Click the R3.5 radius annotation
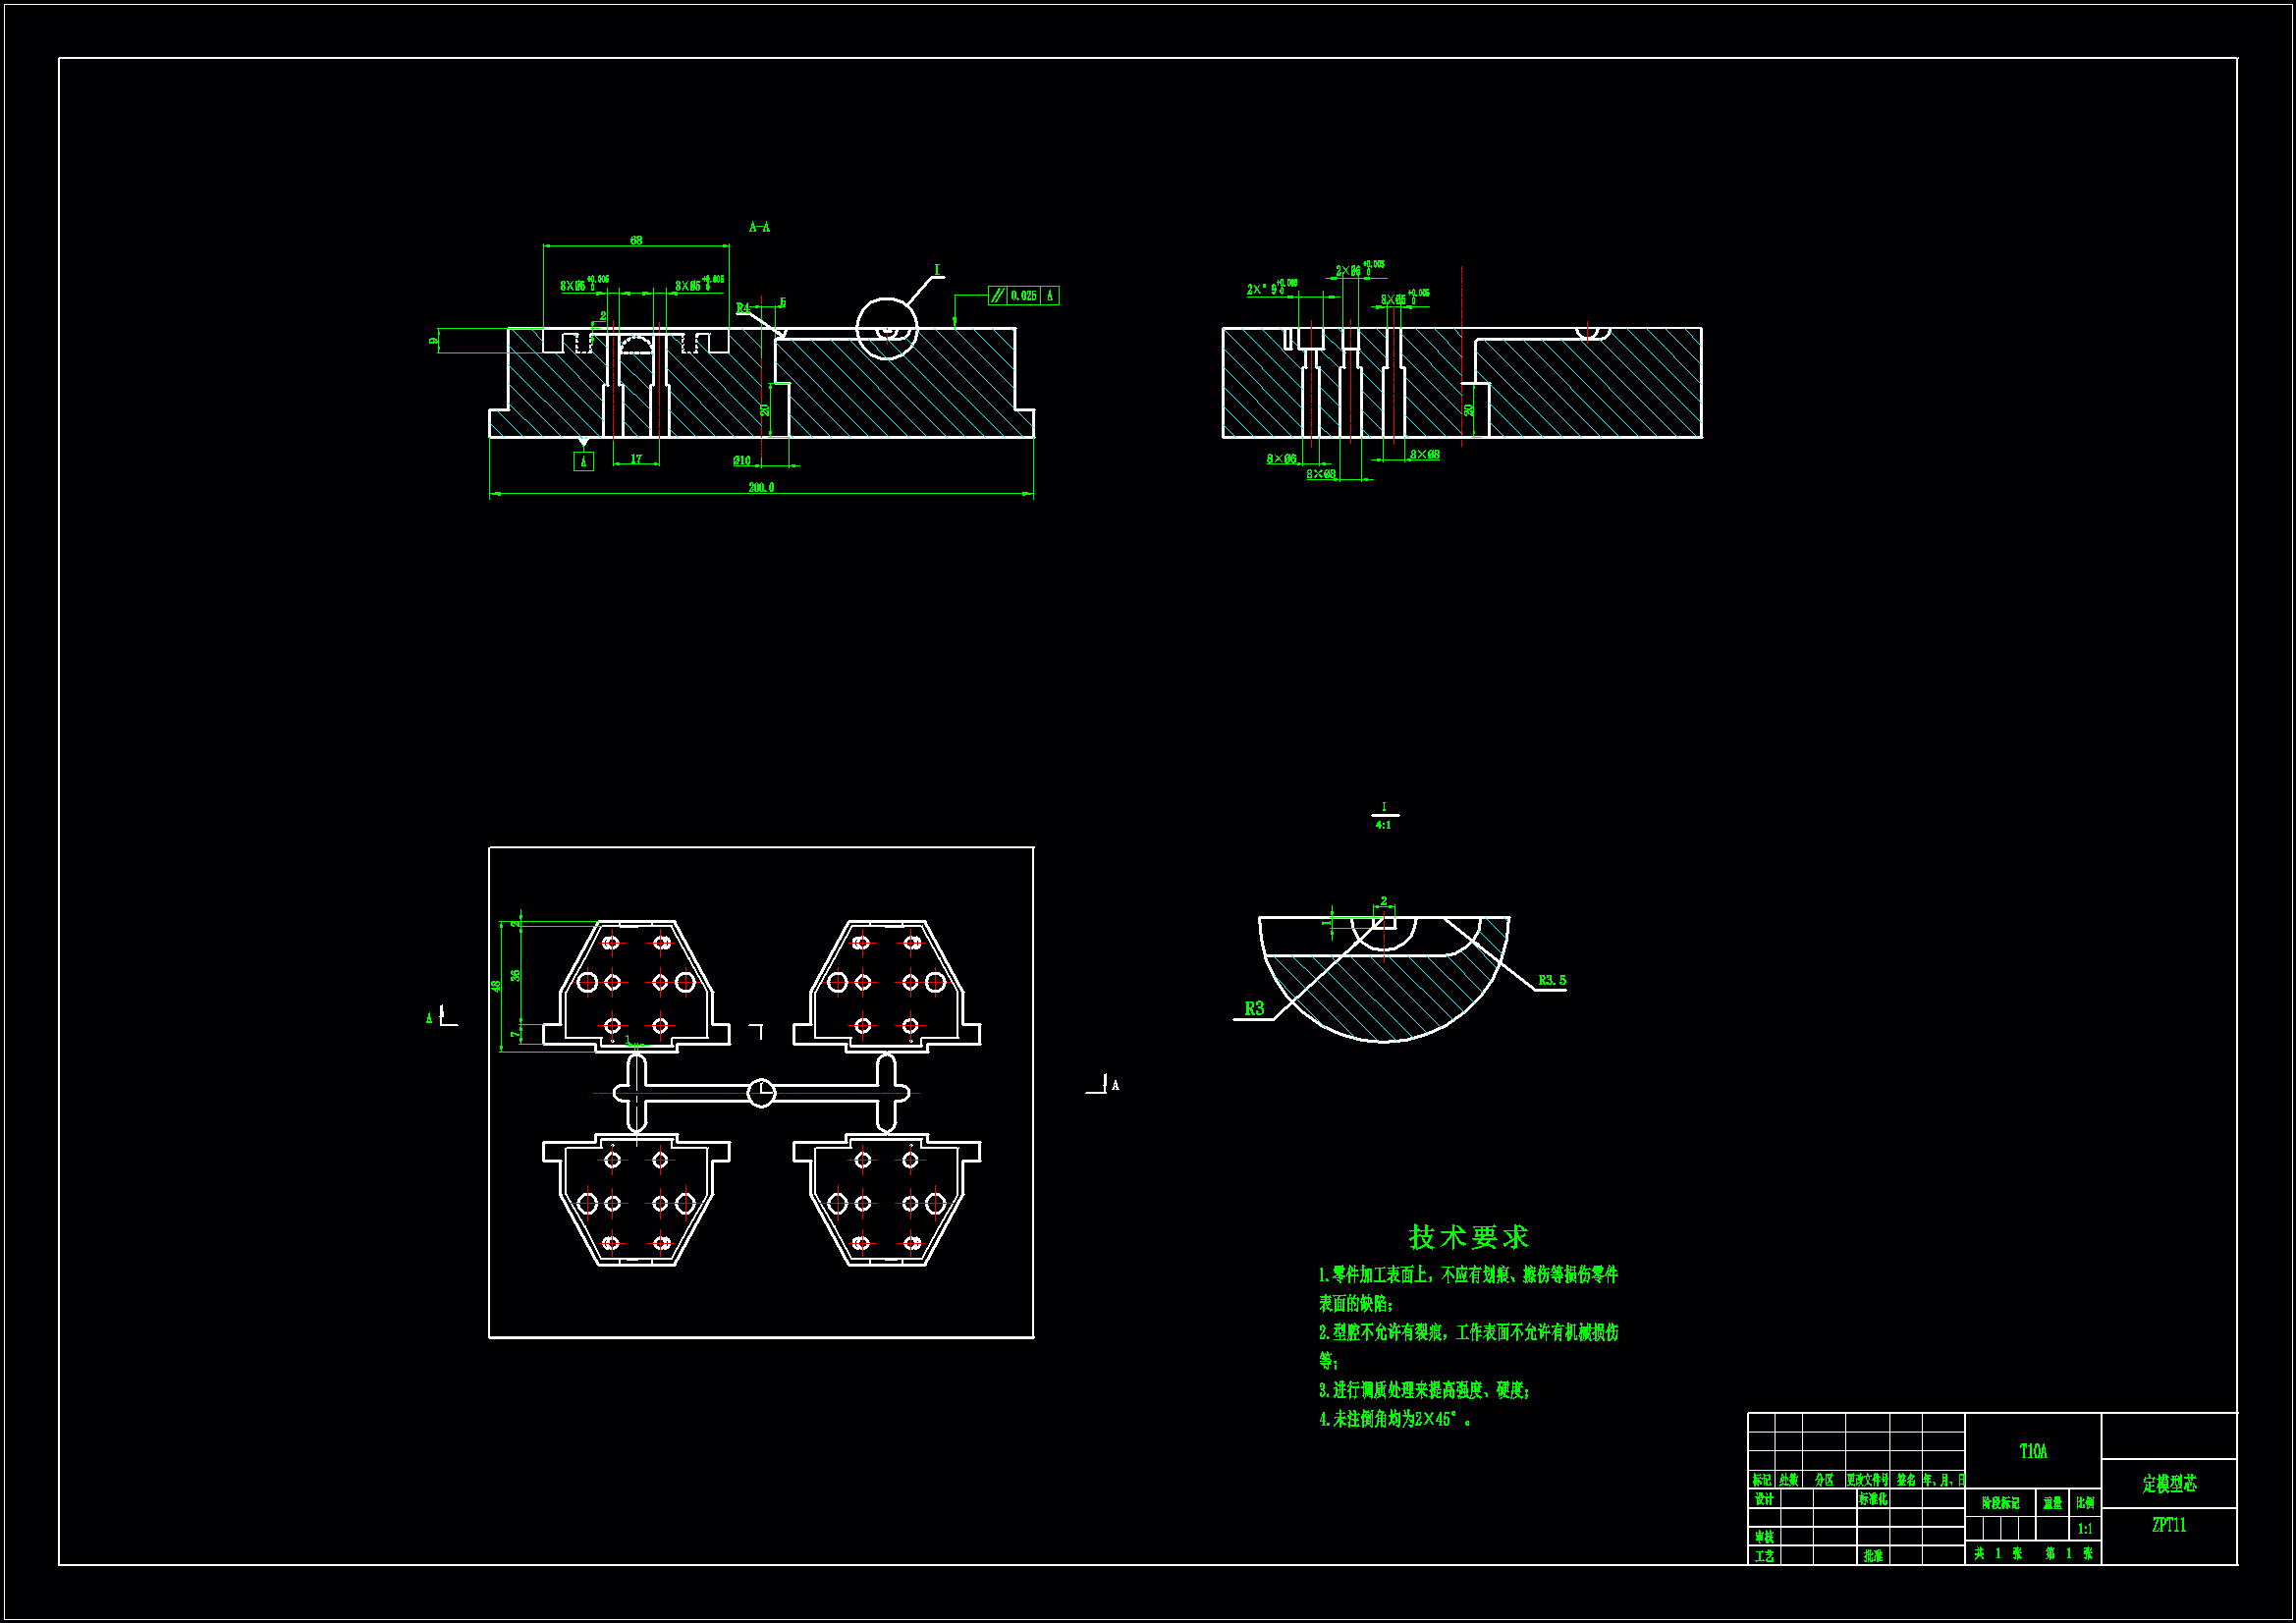Screen dimensions: 2296x1623 pos(1551,981)
